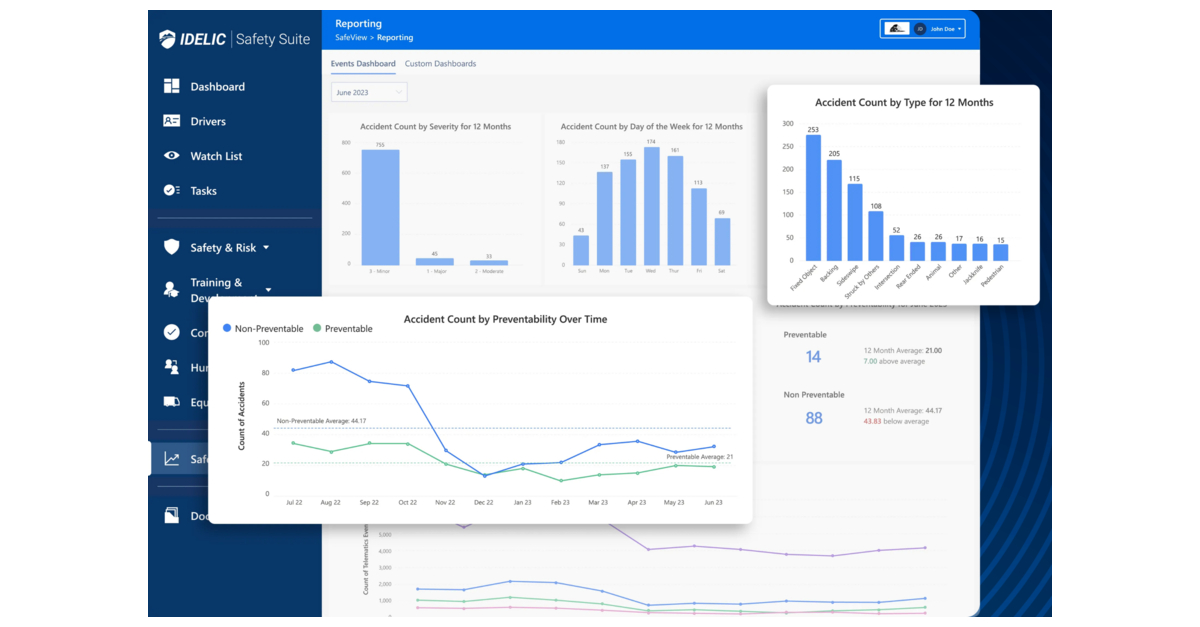Click the Watch List eye icon
The image size is (1200, 627).
(x=173, y=156)
